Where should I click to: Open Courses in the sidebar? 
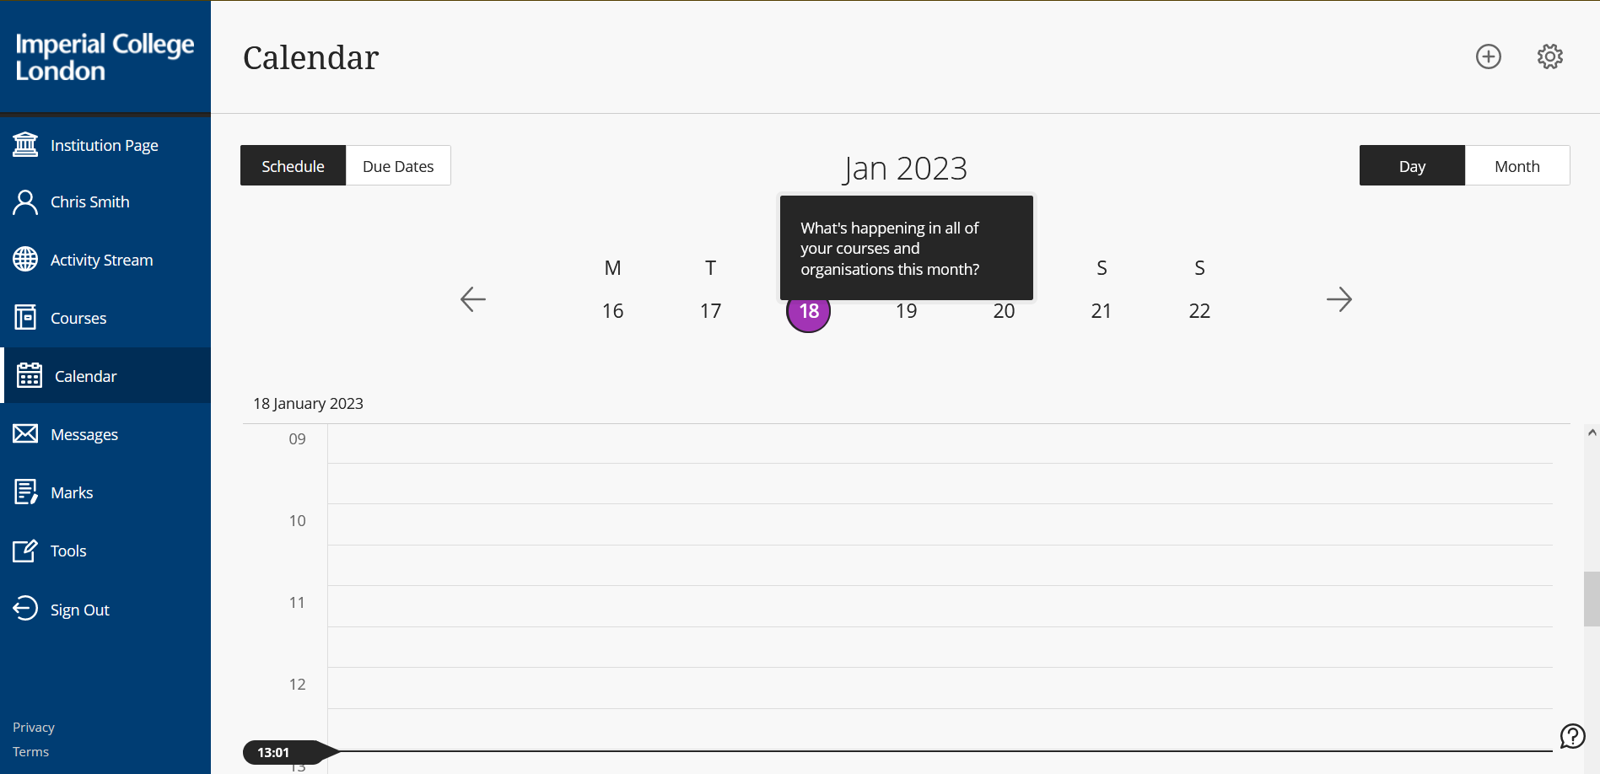point(78,318)
